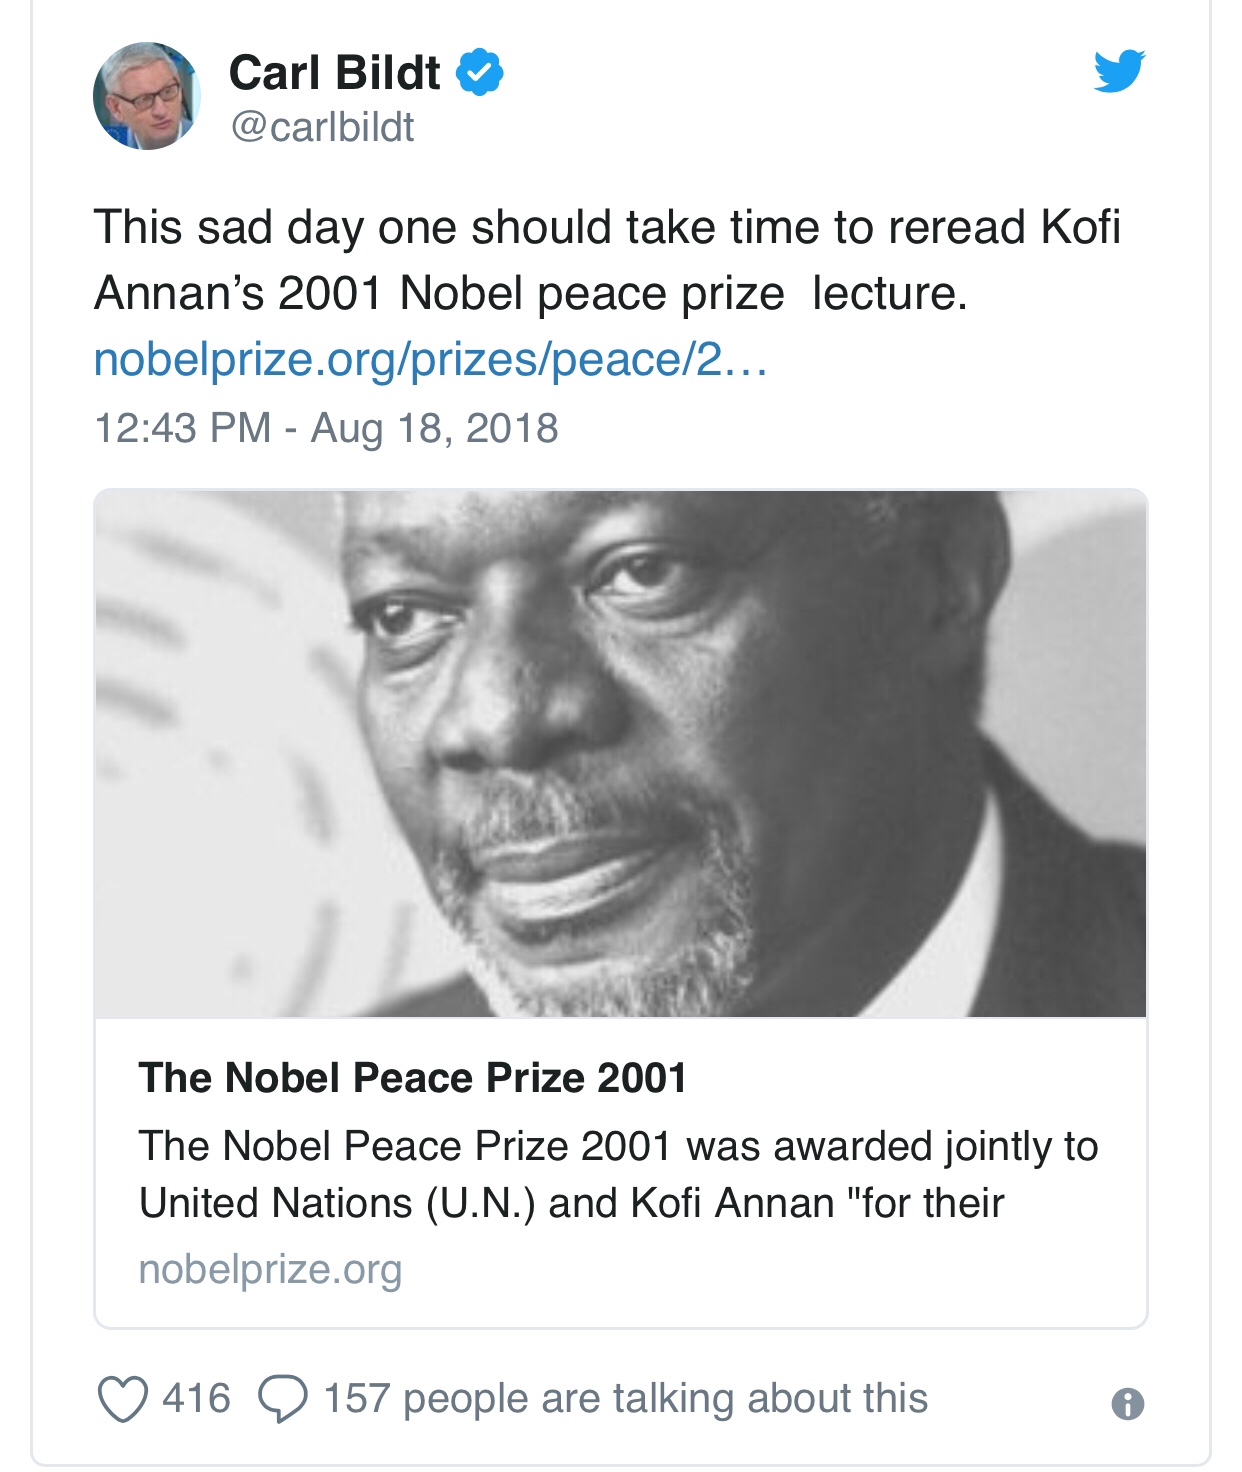Click the Twitter bird logo icon
The width and height of the screenshot is (1242, 1472).
click(1119, 71)
